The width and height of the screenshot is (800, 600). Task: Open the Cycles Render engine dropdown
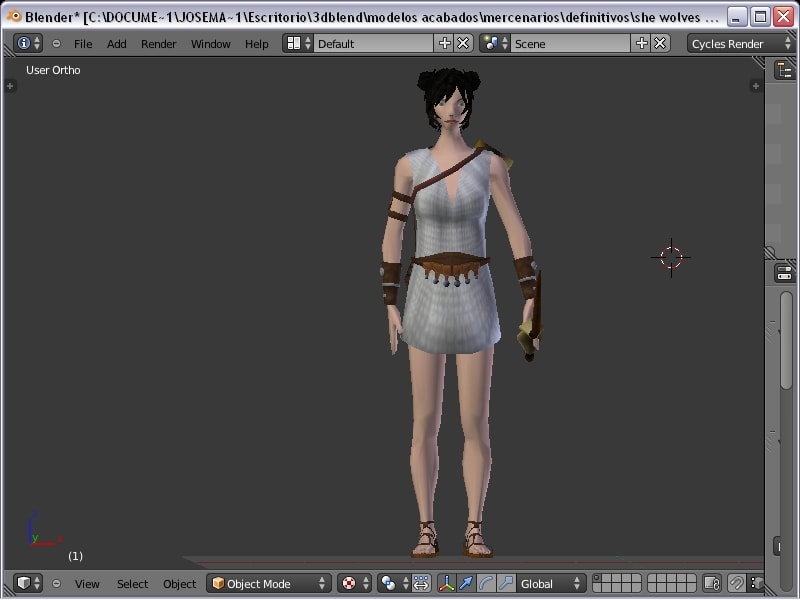pos(740,43)
